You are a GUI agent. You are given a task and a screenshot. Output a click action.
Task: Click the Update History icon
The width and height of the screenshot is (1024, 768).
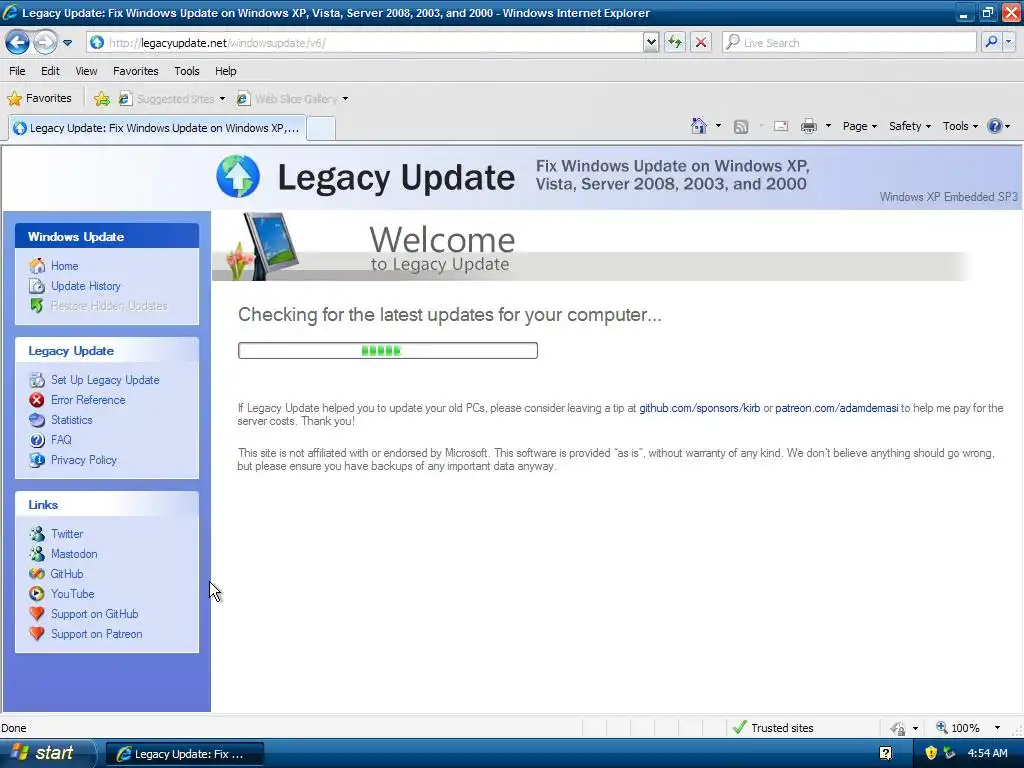(x=37, y=286)
